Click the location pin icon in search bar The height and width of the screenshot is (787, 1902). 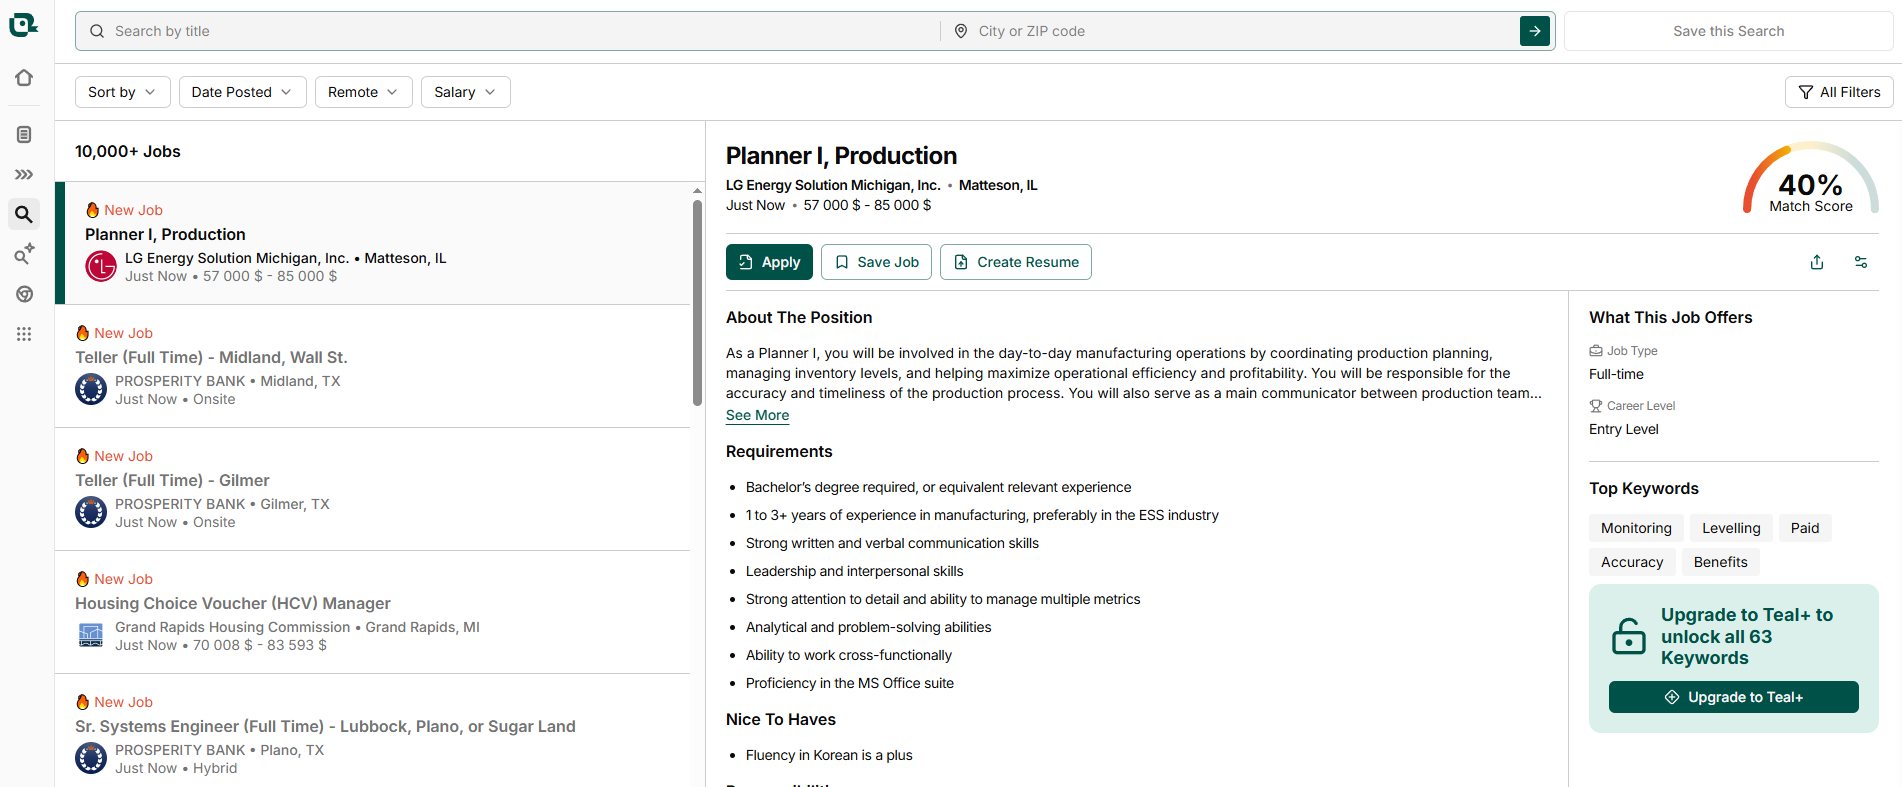pos(961,31)
